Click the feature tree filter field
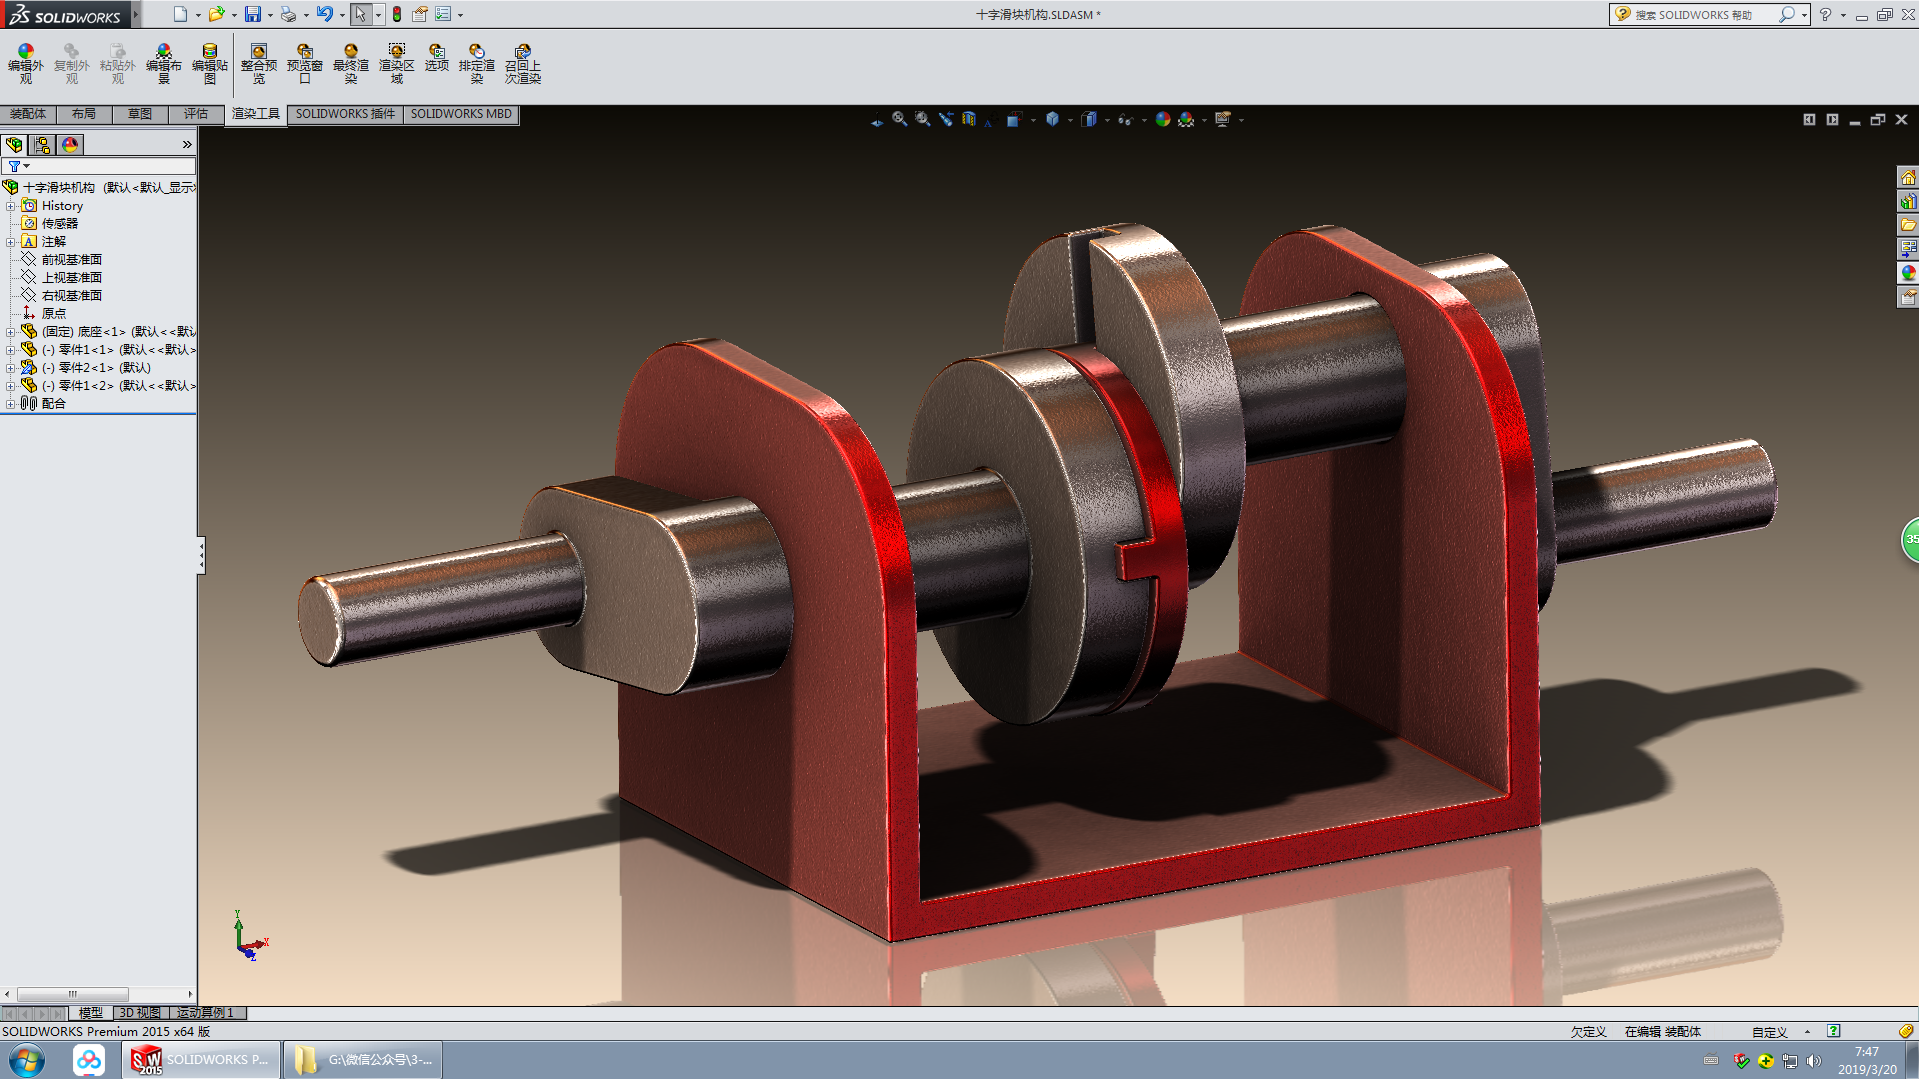Viewport: 1919px width, 1079px height. 98,166
